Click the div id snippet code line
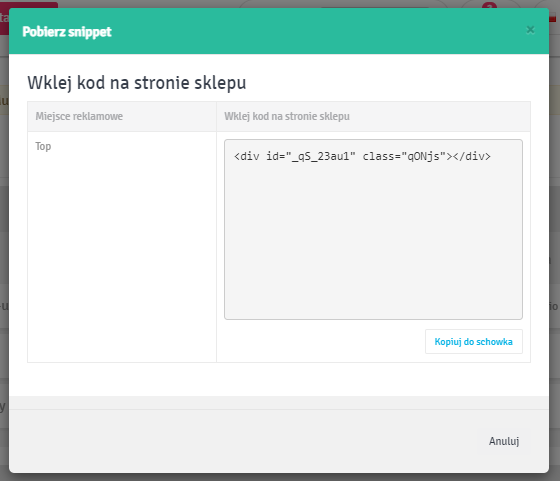 (x=362, y=156)
